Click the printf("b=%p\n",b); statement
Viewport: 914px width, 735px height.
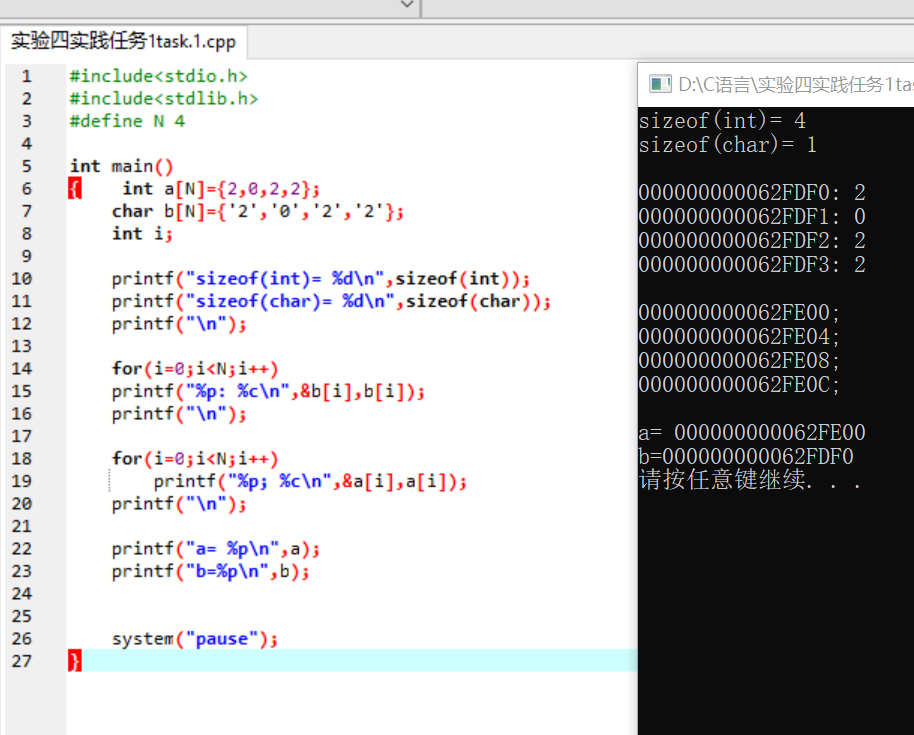click(x=210, y=571)
